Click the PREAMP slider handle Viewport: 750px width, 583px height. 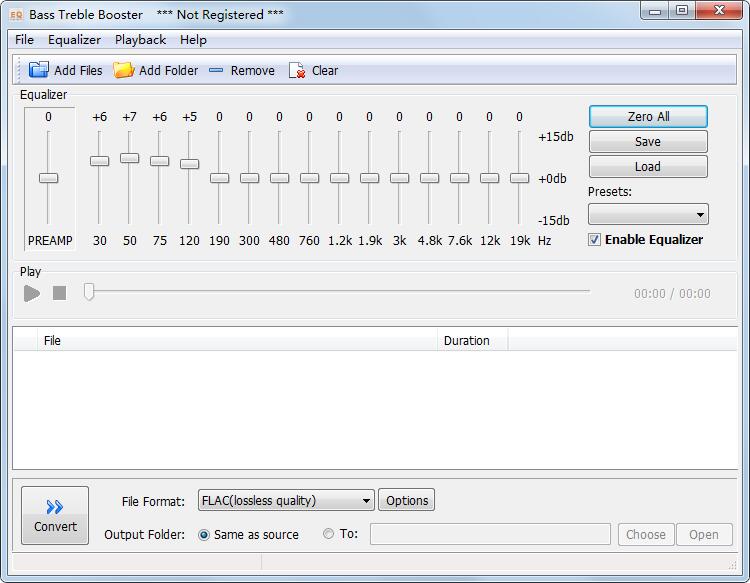click(48, 178)
